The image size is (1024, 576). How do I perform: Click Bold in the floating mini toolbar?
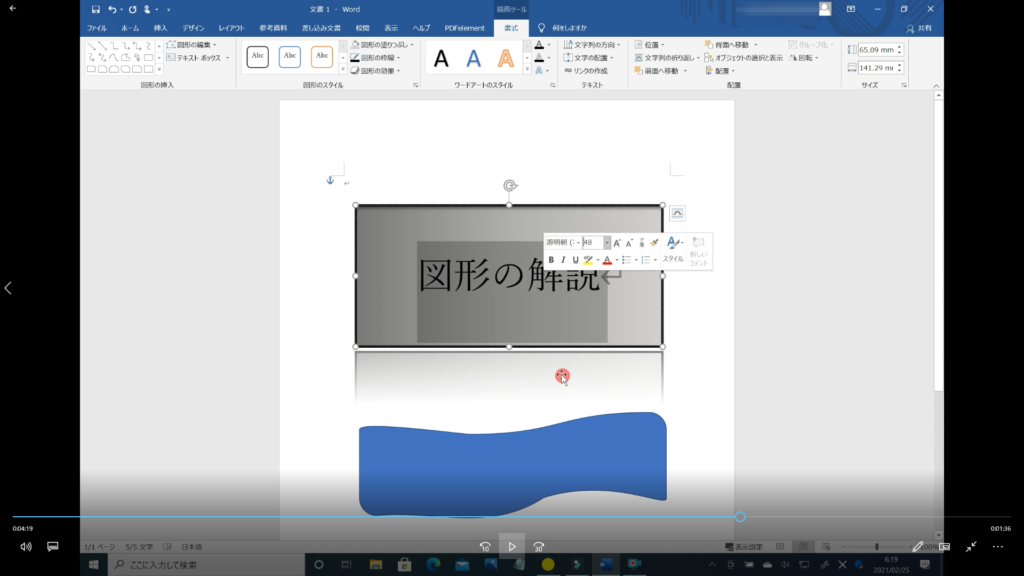click(x=551, y=260)
